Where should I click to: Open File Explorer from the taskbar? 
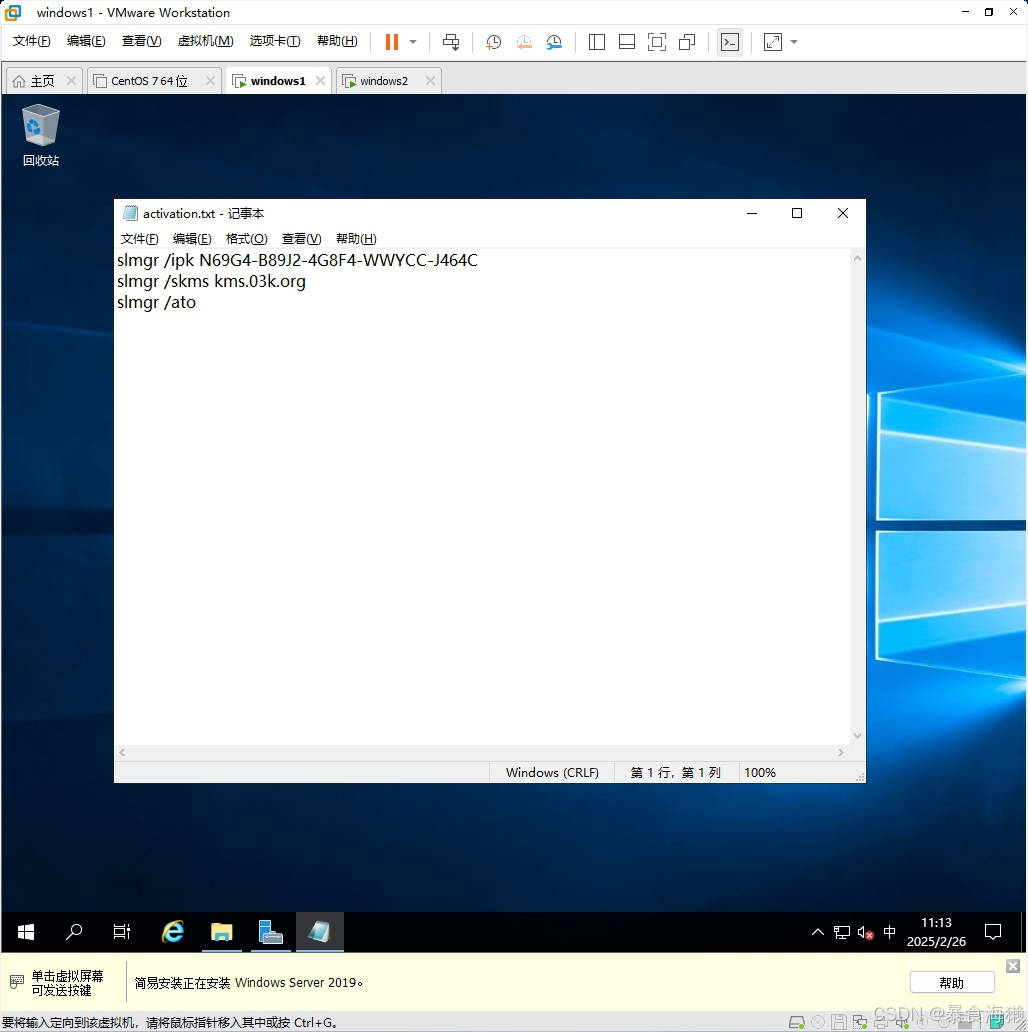coord(222,932)
